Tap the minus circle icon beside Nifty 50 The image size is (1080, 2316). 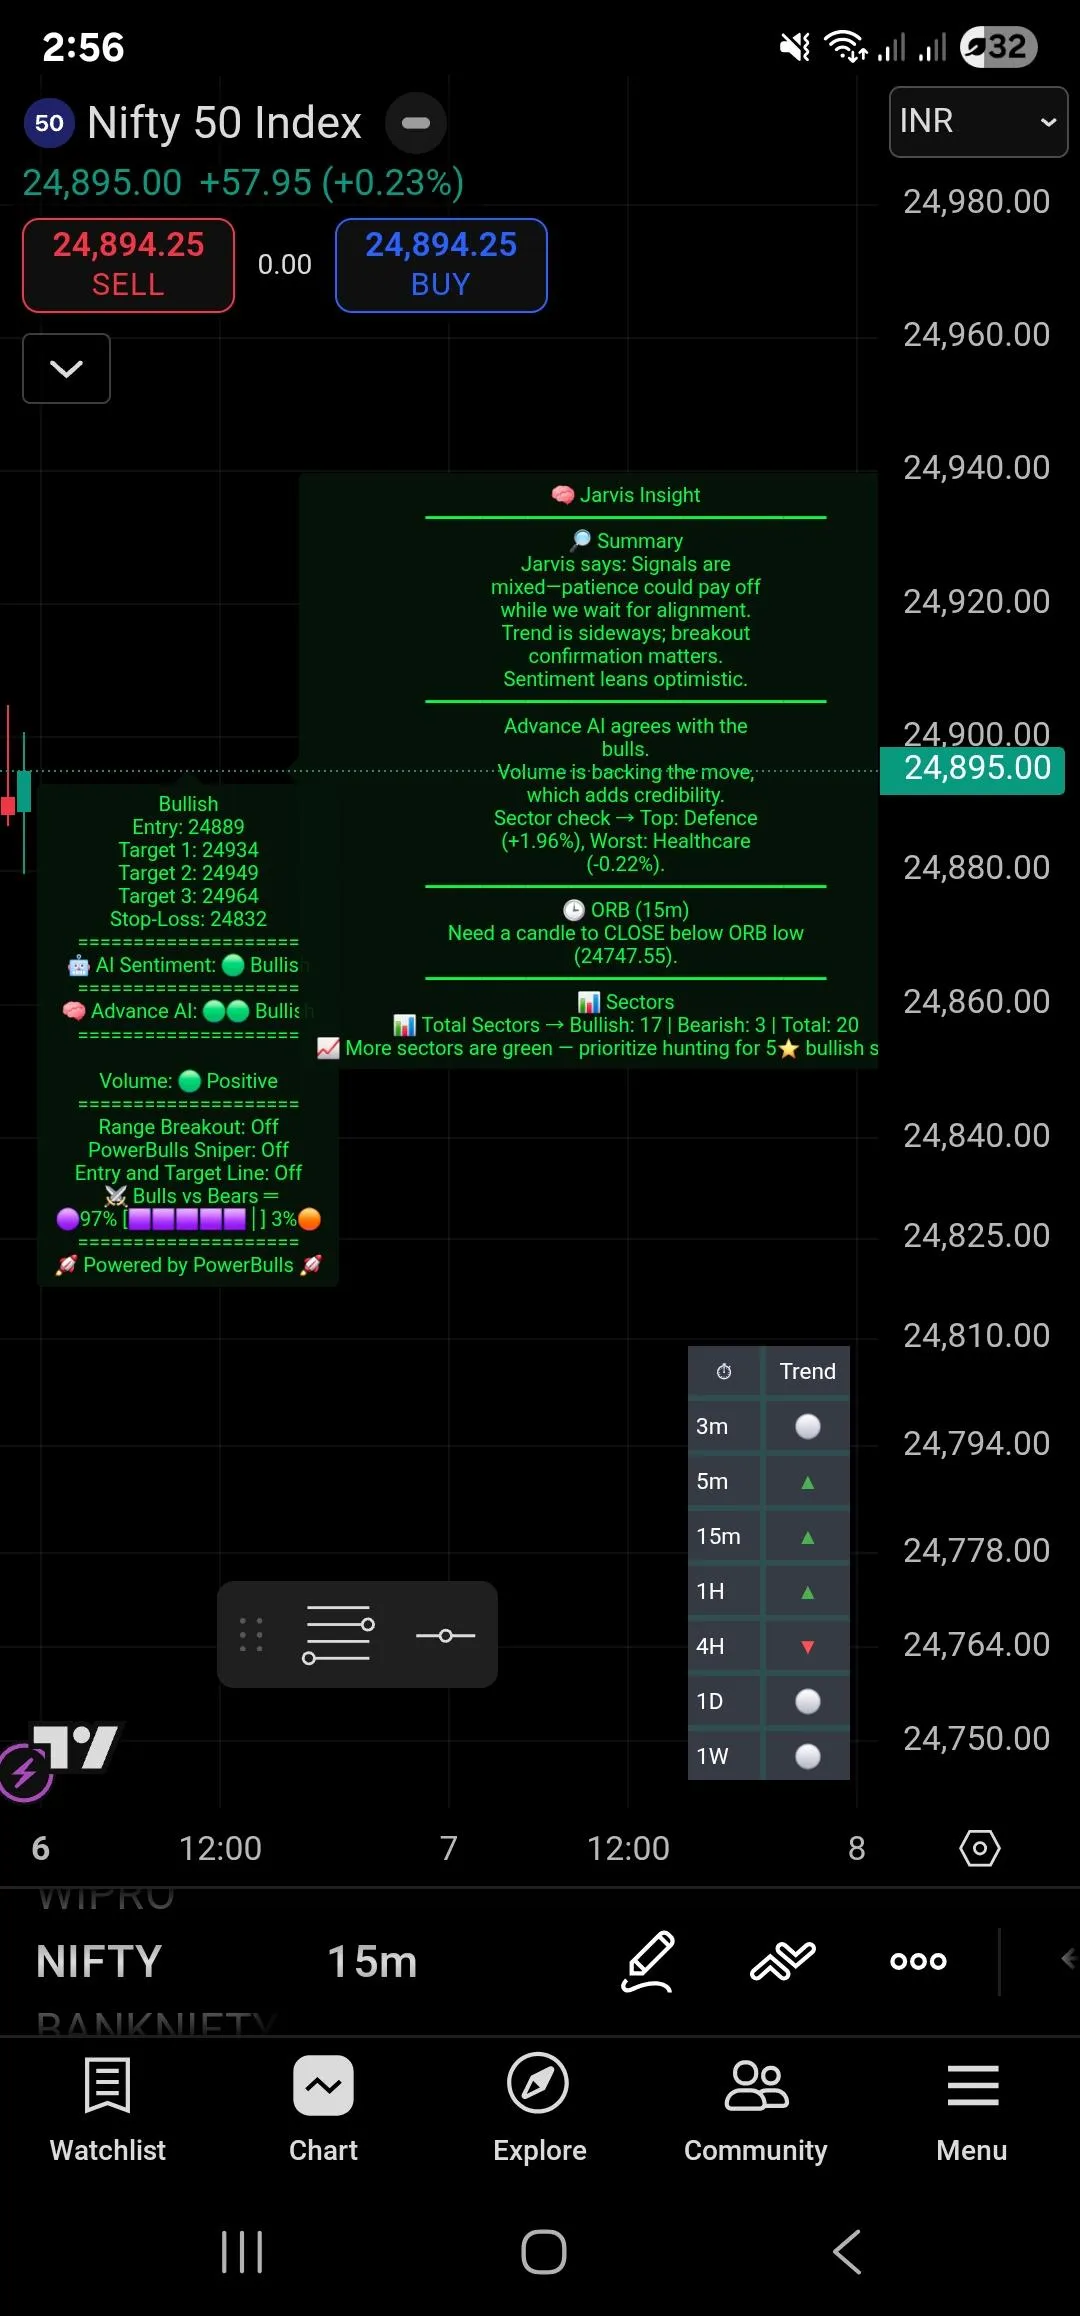416,123
